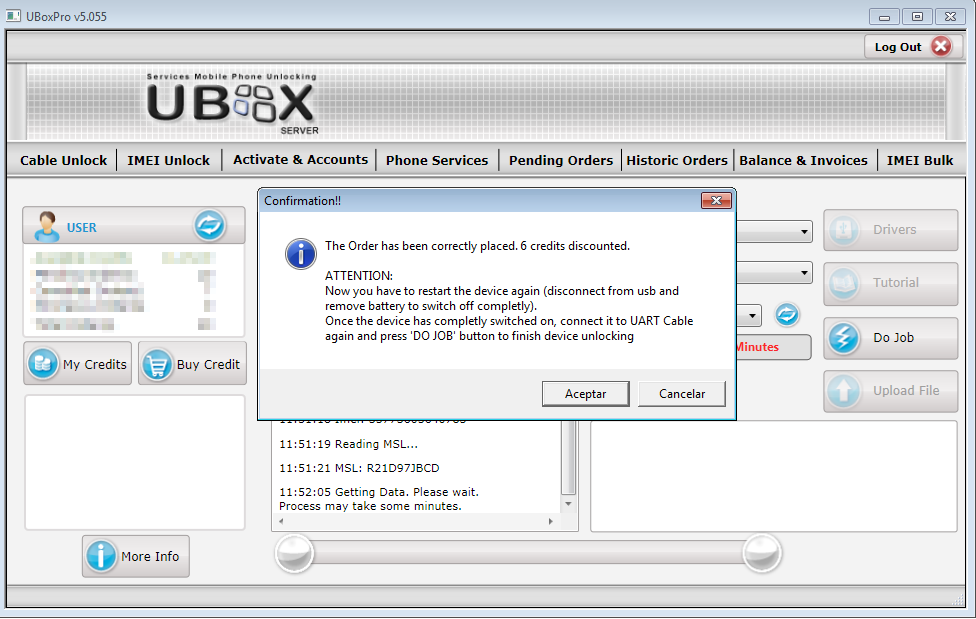This screenshot has height=619, width=976.
Task: Minimize the UBoxPro window
Action: coord(884,17)
